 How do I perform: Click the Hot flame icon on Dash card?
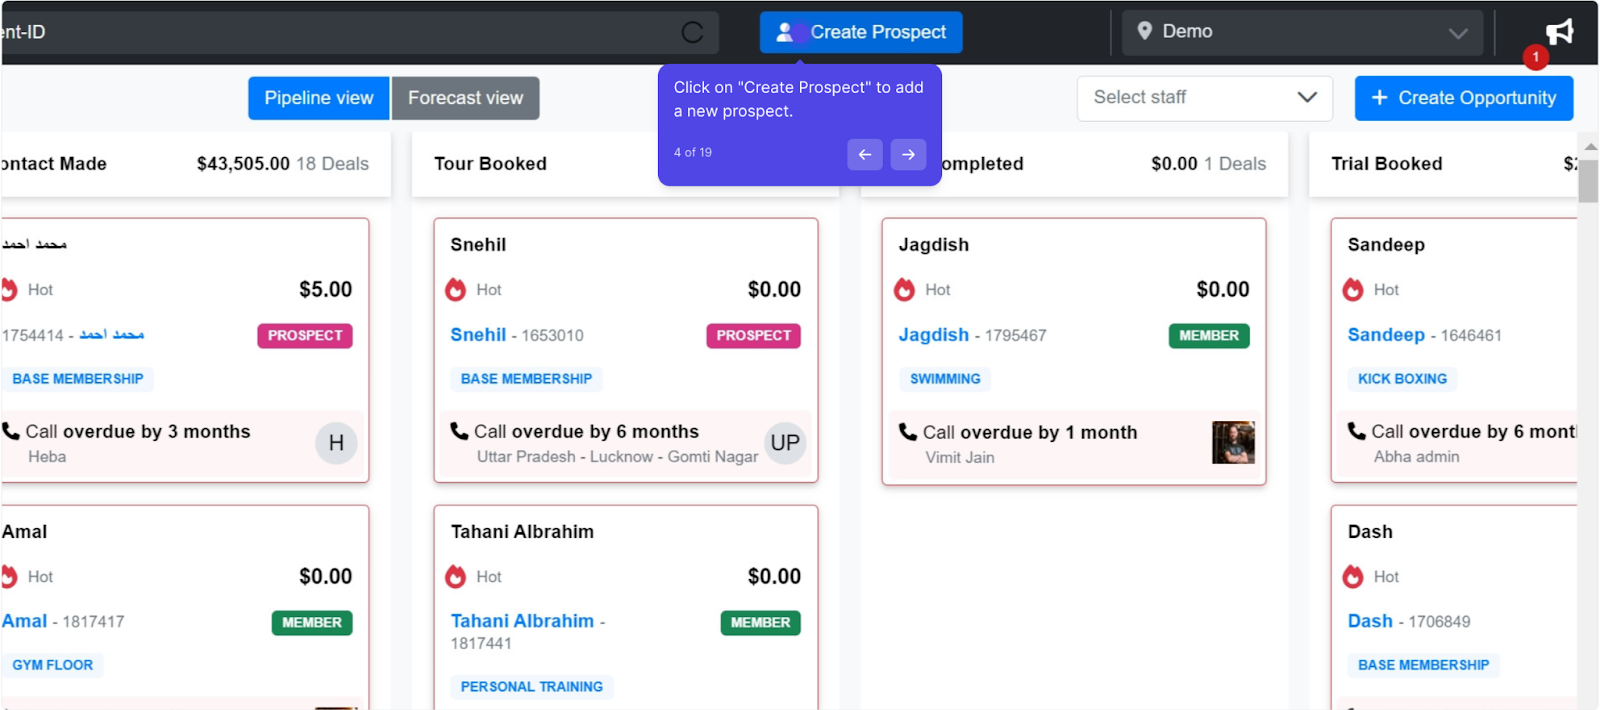pyautogui.click(x=1353, y=577)
